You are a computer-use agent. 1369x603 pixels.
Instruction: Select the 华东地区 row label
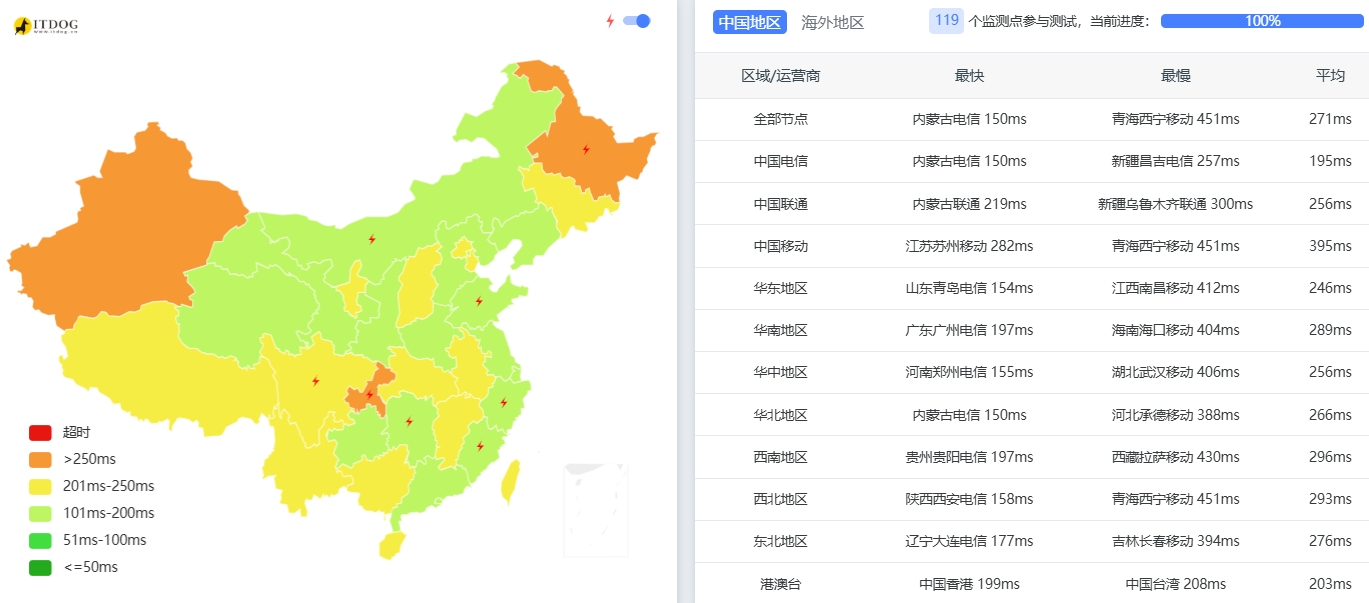tap(781, 288)
